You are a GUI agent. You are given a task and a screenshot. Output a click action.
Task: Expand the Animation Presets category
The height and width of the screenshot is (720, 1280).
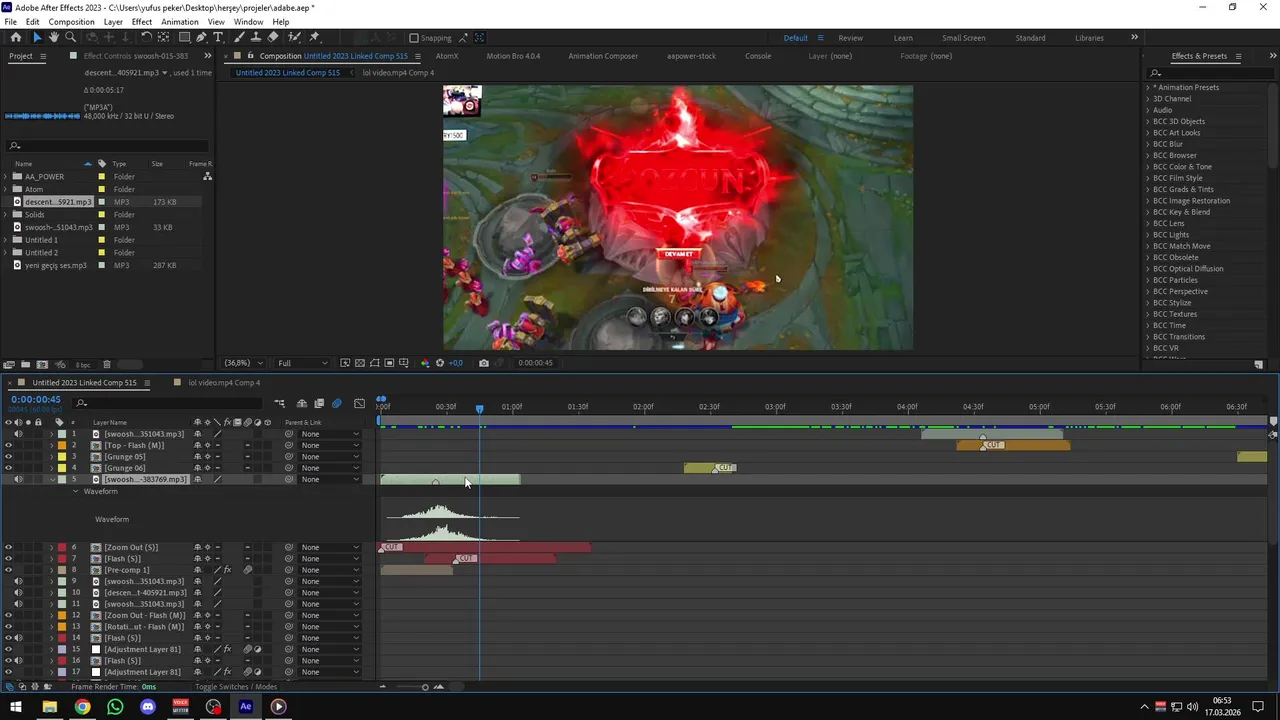click(1148, 87)
